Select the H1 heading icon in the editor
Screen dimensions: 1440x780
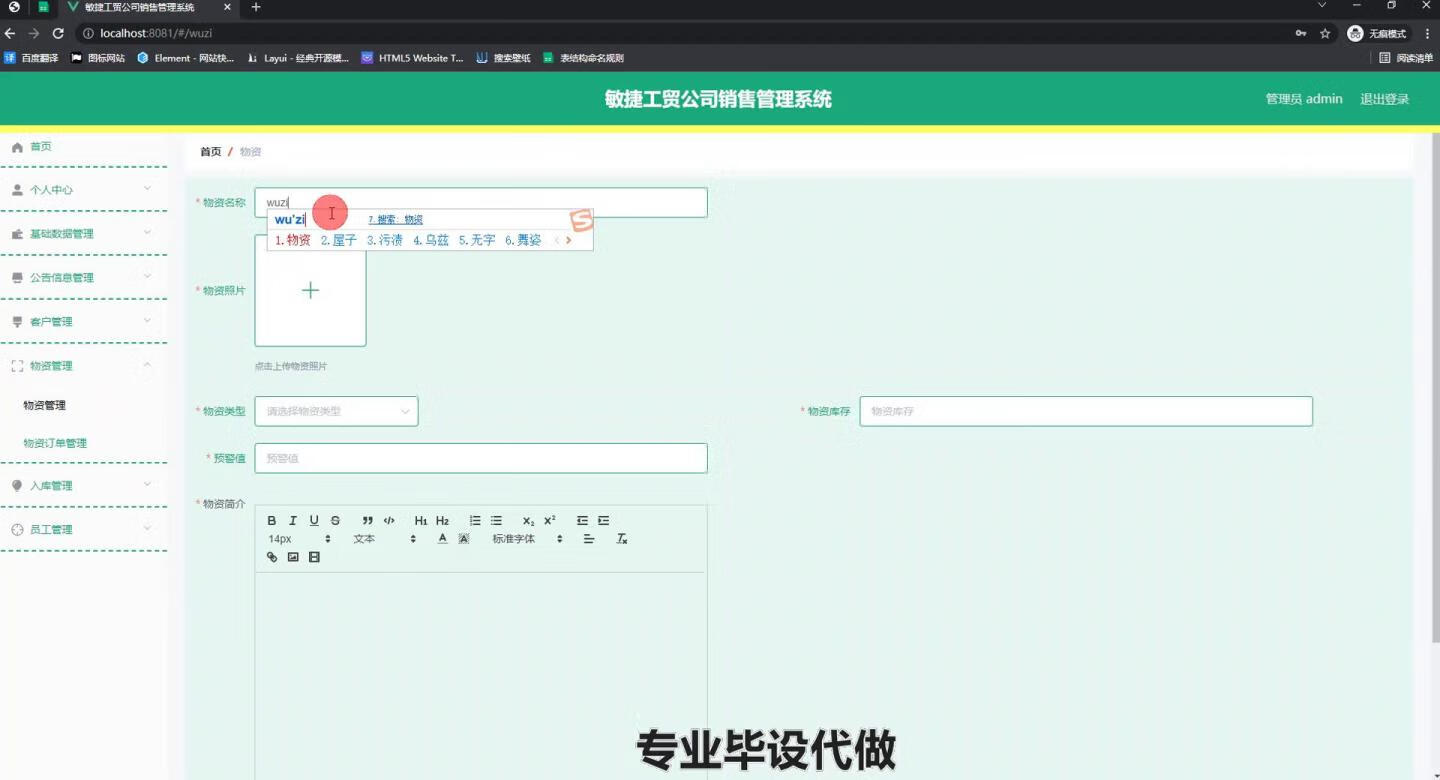pyautogui.click(x=420, y=520)
